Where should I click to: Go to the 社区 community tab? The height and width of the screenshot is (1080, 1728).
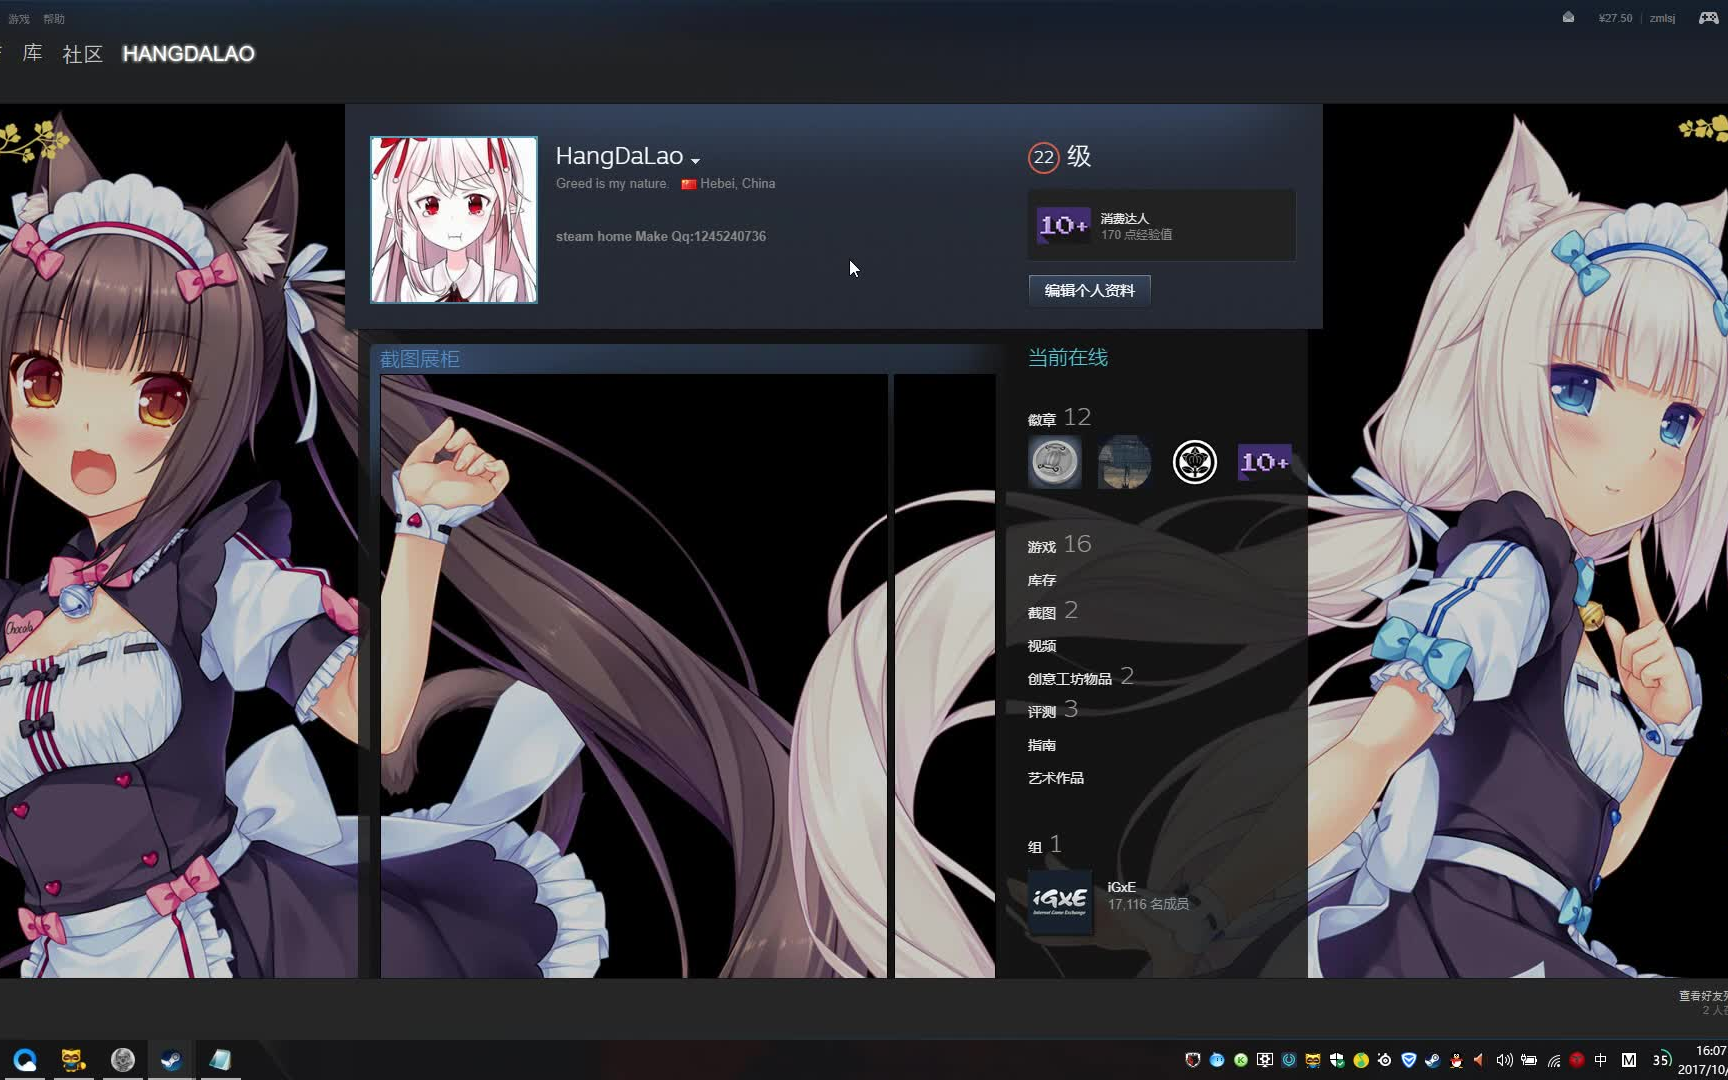(82, 54)
